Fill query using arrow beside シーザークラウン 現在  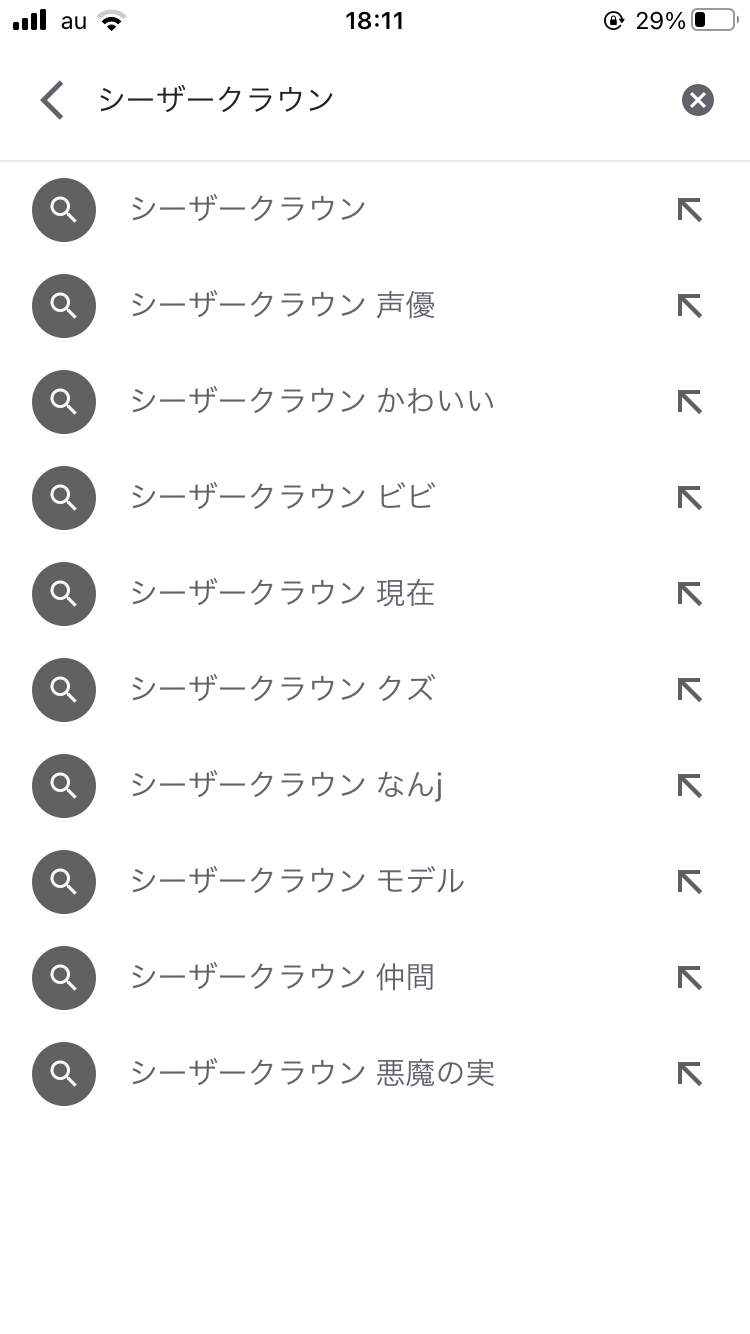click(x=689, y=594)
